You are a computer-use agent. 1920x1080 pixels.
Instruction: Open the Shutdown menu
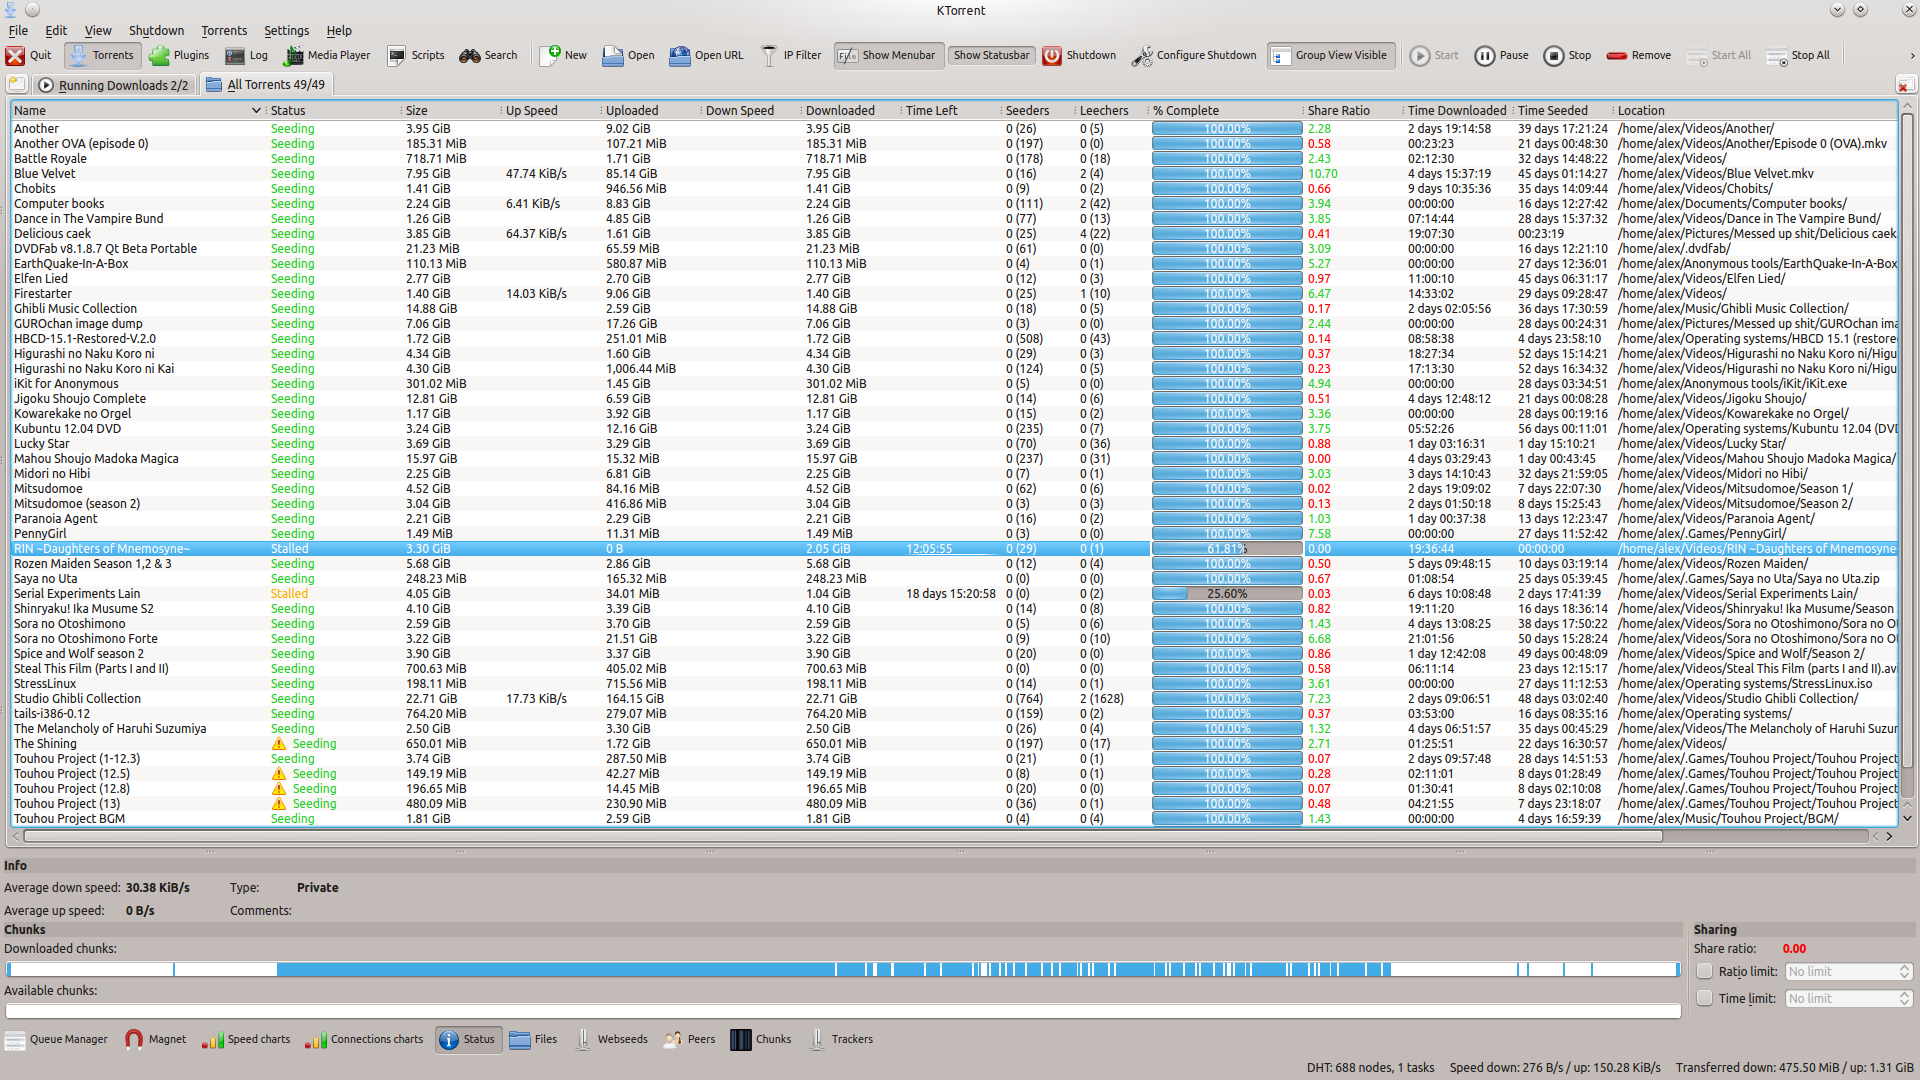156,31
